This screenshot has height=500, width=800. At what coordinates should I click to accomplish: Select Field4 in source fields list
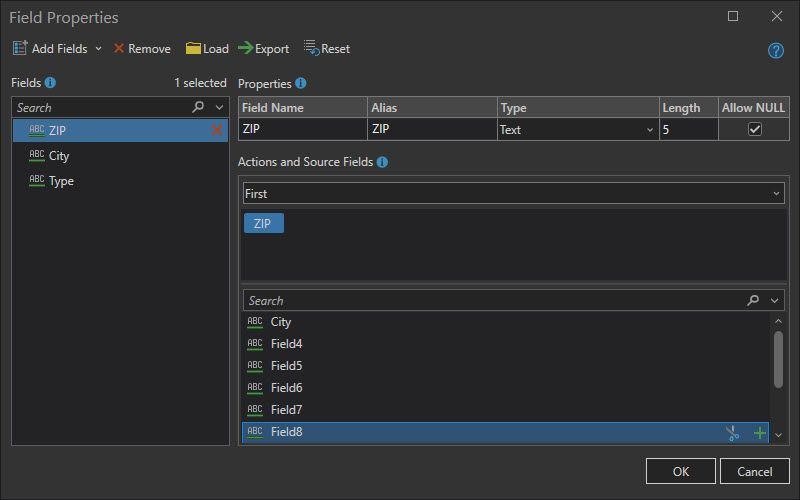point(505,344)
